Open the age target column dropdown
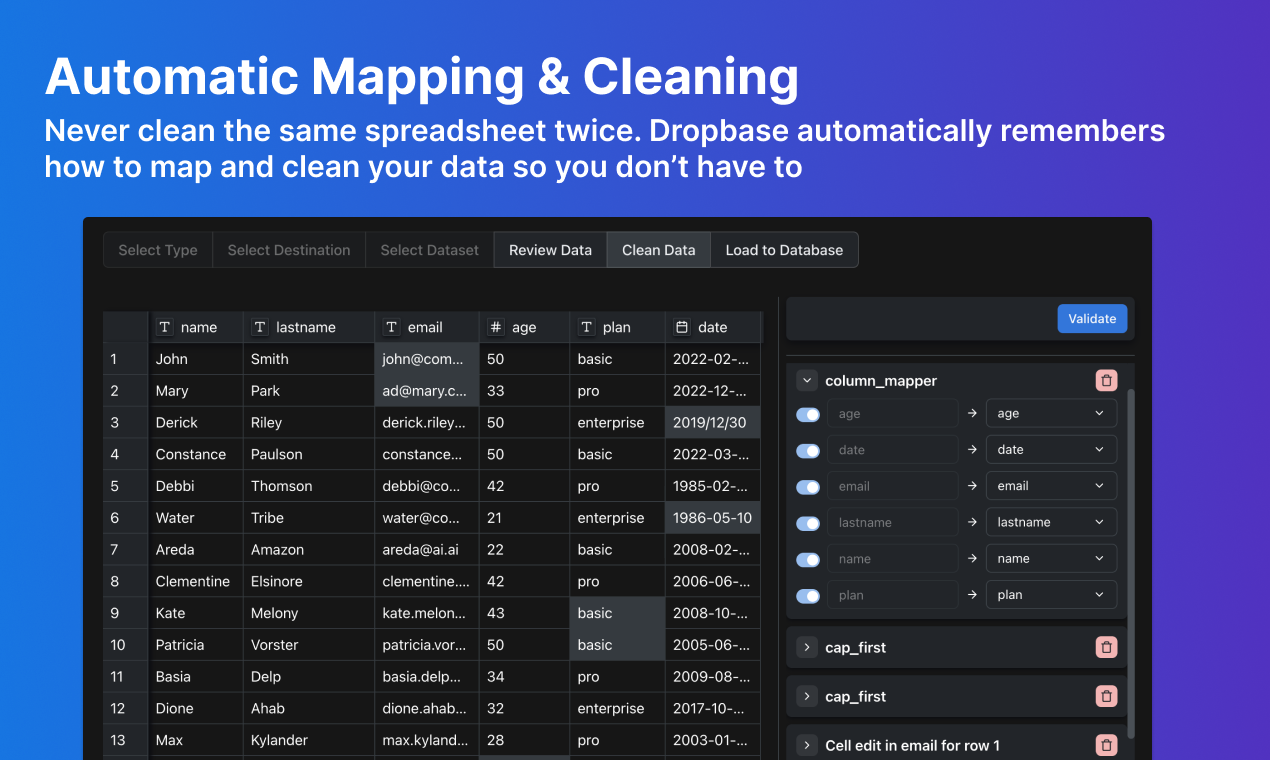This screenshot has width=1270, height=760. click(x=1052, y=413)
